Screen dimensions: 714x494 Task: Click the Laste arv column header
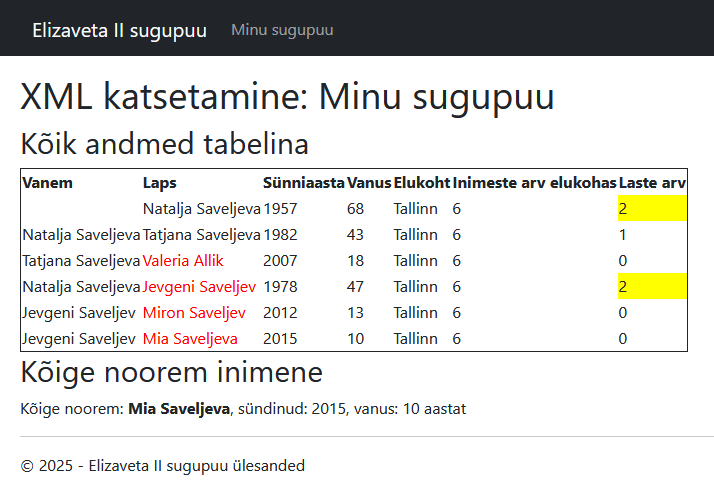pos(652,183)
